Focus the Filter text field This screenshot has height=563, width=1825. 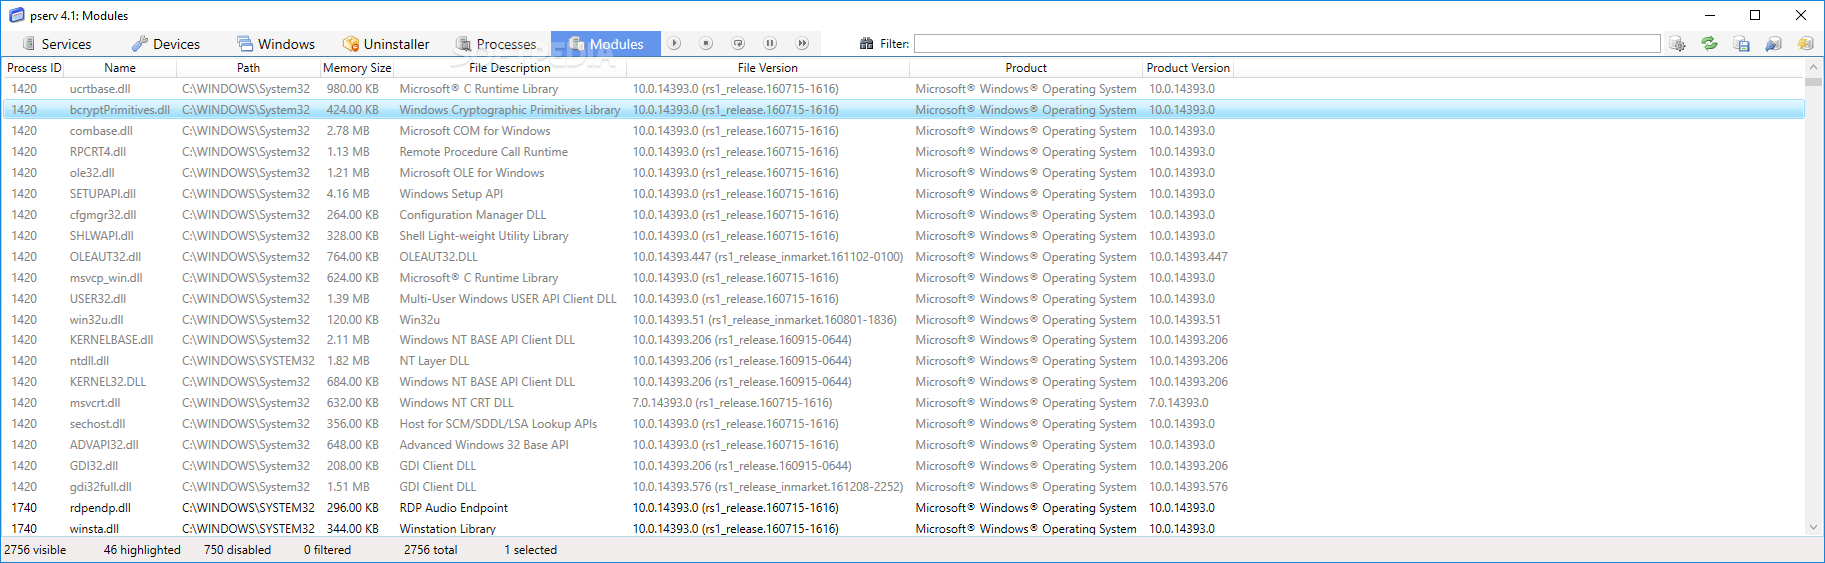(x=1287, y=44)
